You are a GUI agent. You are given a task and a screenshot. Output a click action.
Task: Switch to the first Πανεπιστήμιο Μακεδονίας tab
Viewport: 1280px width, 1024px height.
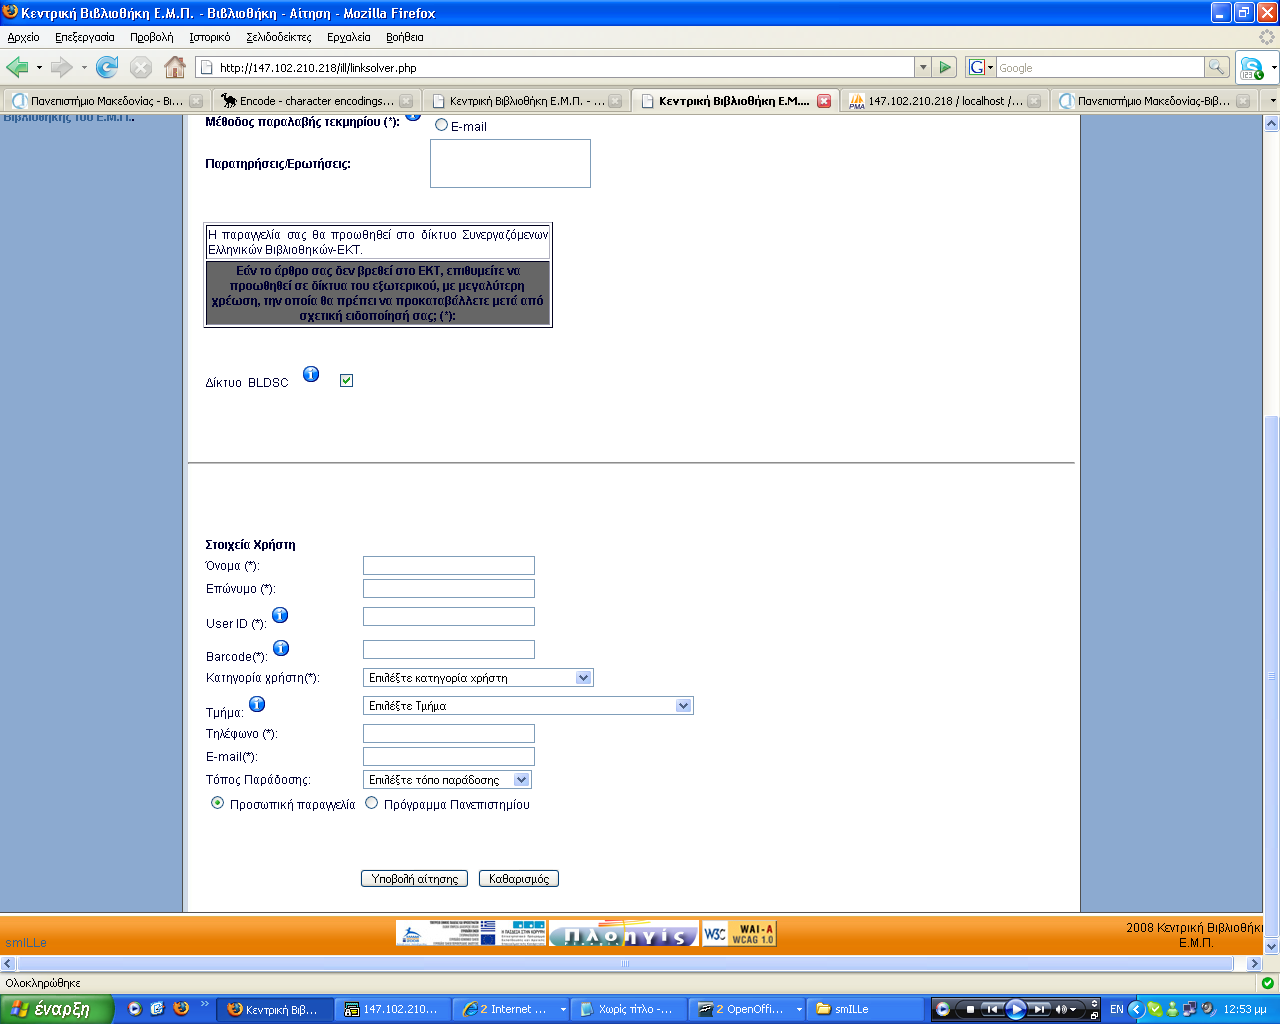click(x=106, y=101)
